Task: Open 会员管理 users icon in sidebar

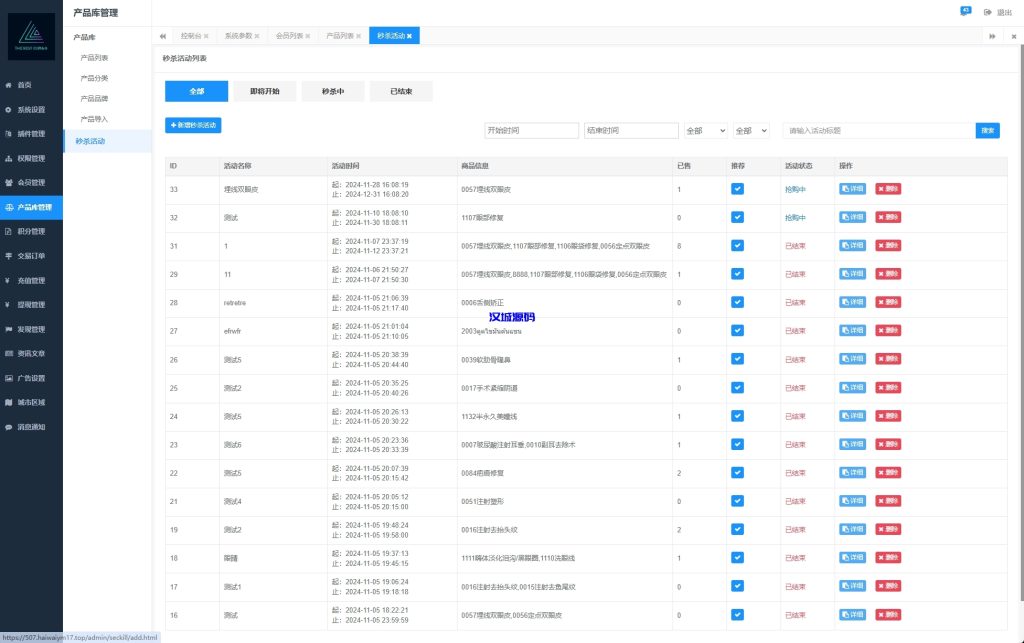Action: [8, 183]
